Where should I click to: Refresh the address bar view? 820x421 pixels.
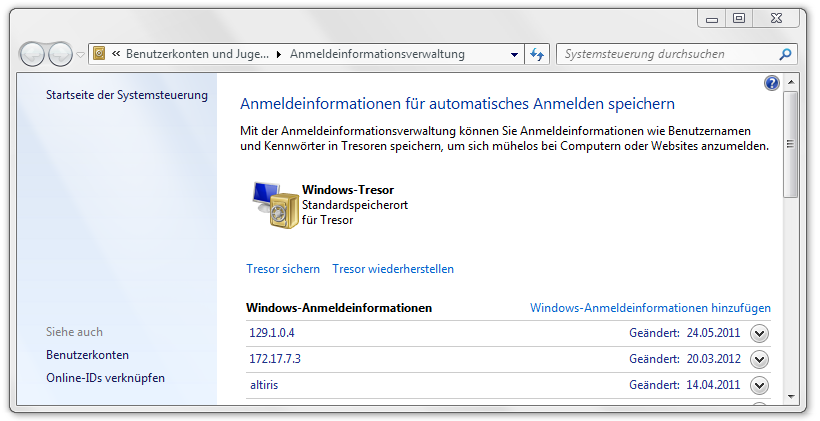point(538,54)
